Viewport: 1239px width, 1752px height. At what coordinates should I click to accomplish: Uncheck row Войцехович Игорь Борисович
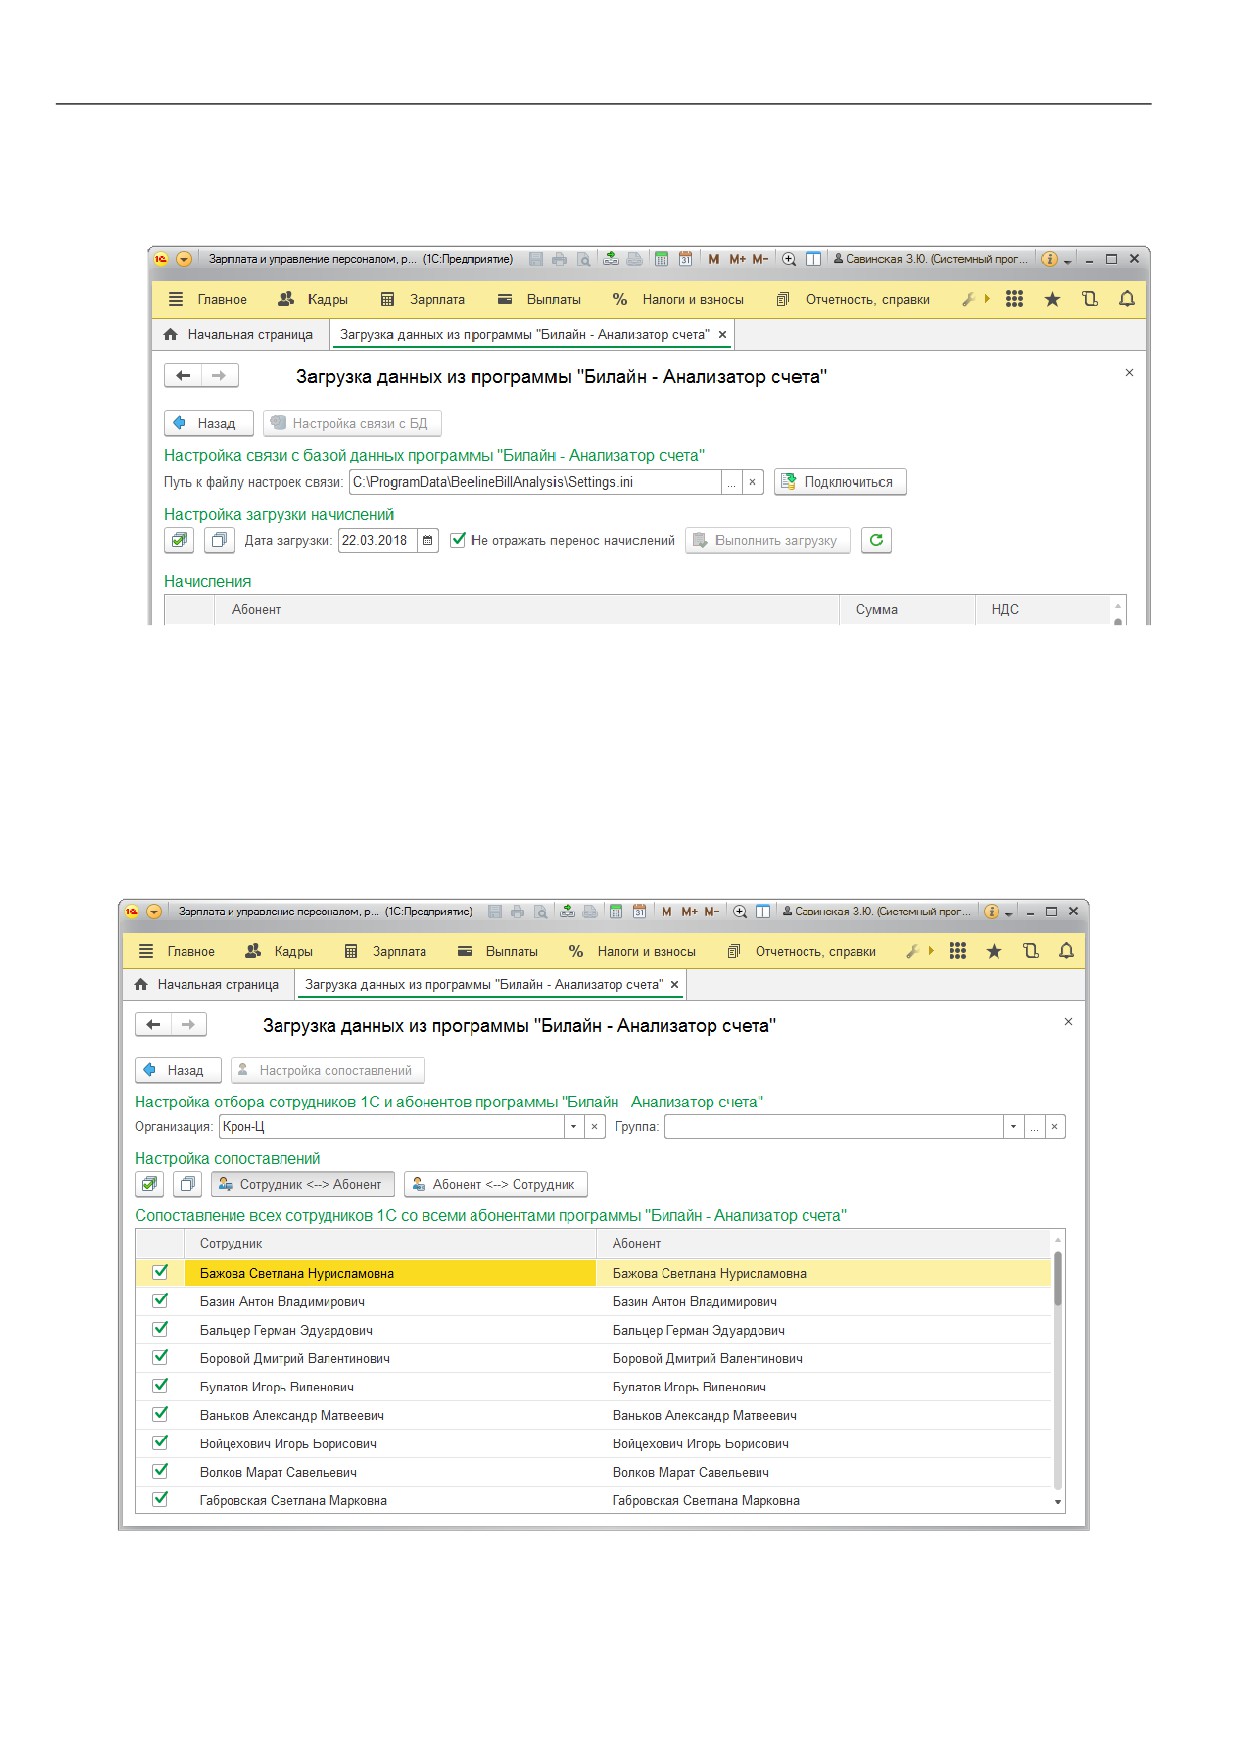pos(160,1443)
